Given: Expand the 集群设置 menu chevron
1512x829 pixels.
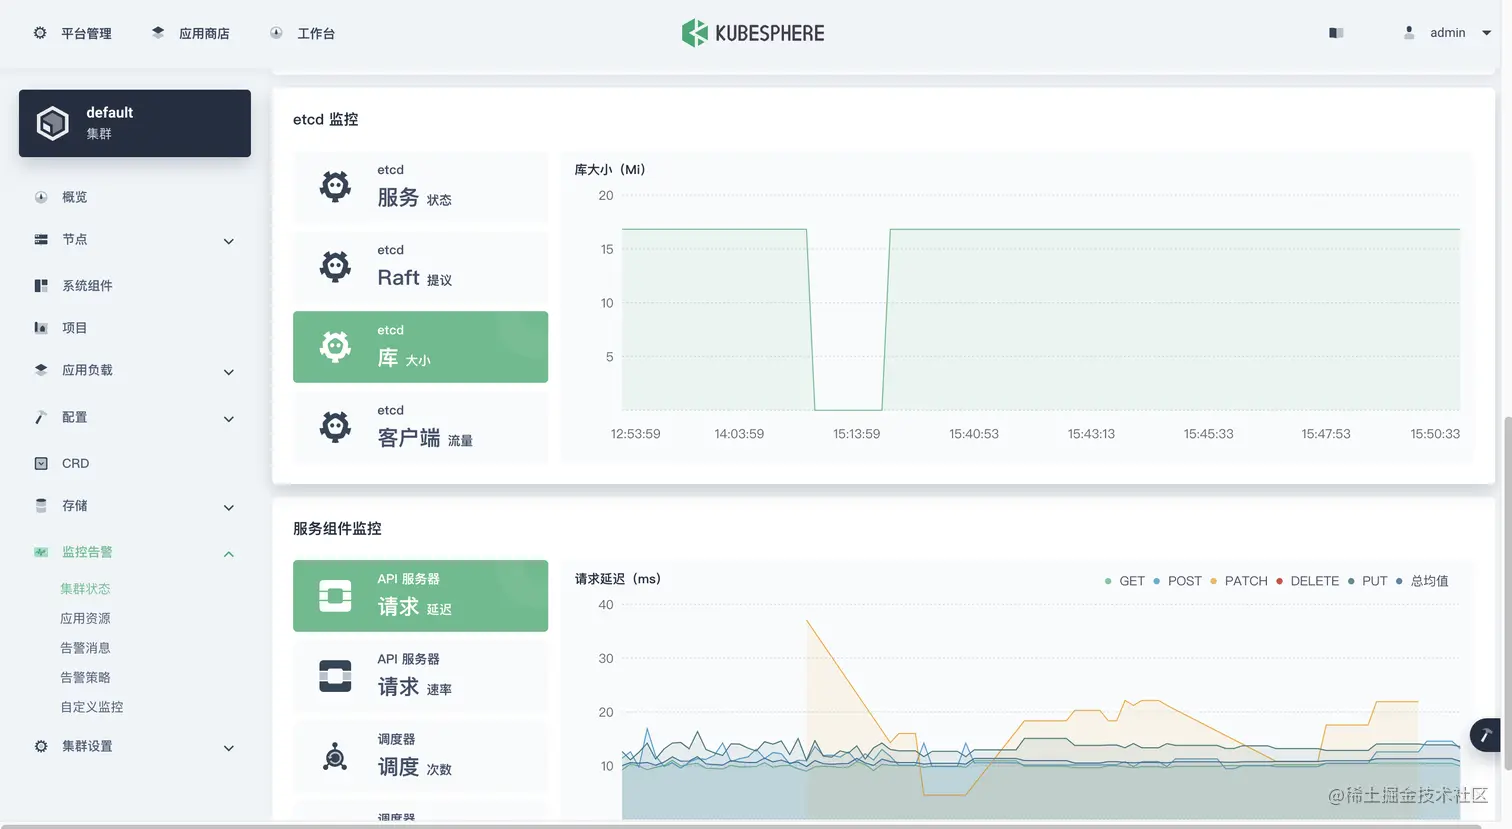Looking at the screenshot, I should 228,748.
